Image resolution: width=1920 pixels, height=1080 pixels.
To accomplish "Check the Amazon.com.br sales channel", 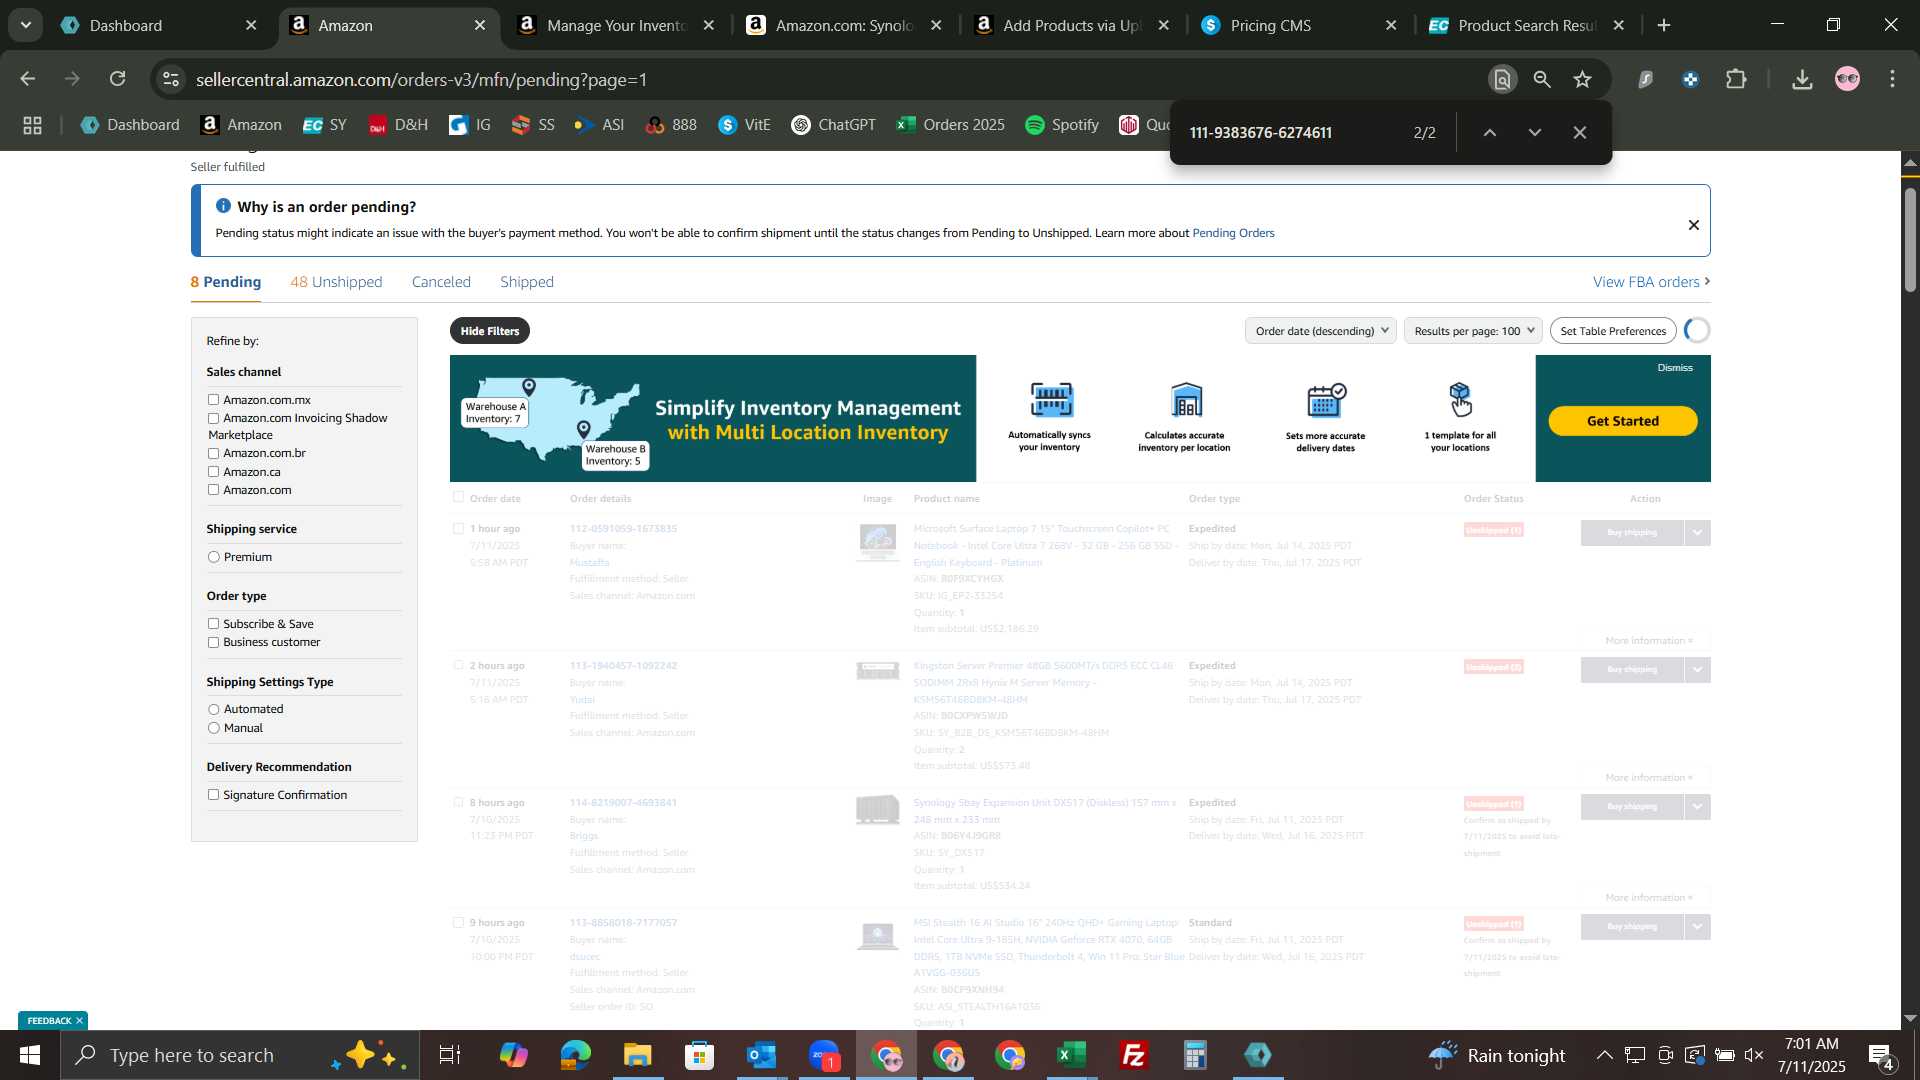I will [x=213, y=454].
